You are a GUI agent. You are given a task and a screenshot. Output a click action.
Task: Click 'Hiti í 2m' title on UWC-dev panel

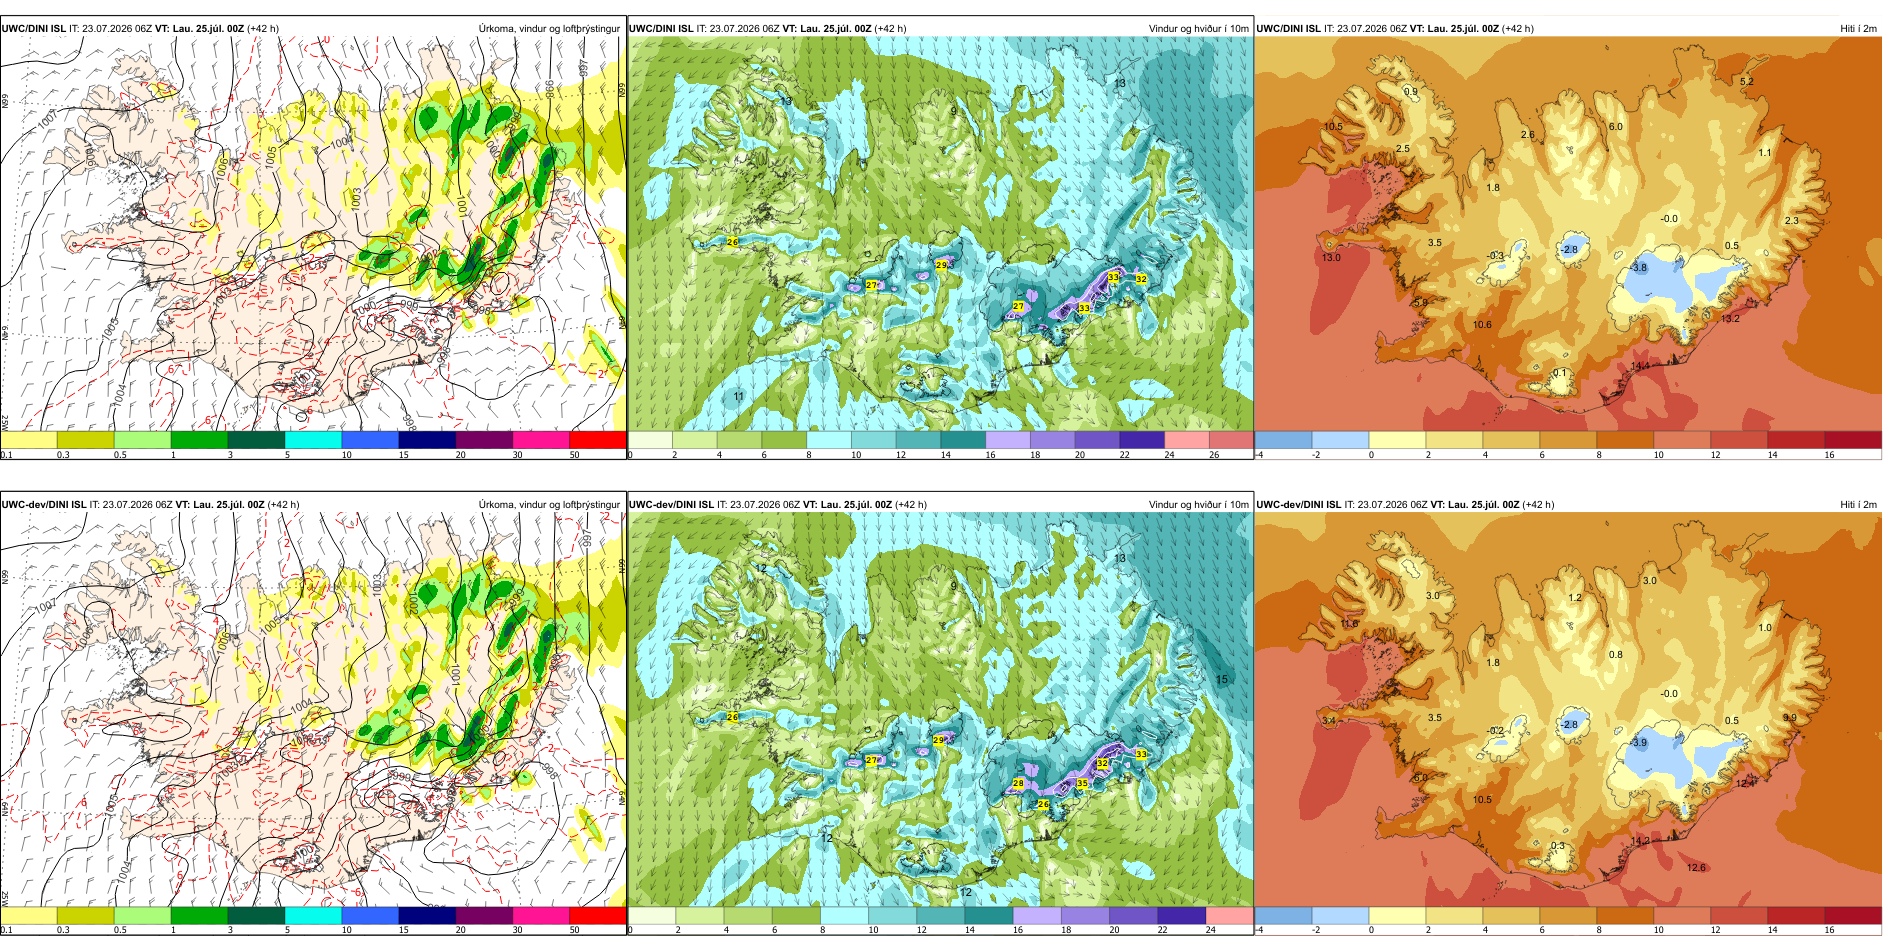1858,505
